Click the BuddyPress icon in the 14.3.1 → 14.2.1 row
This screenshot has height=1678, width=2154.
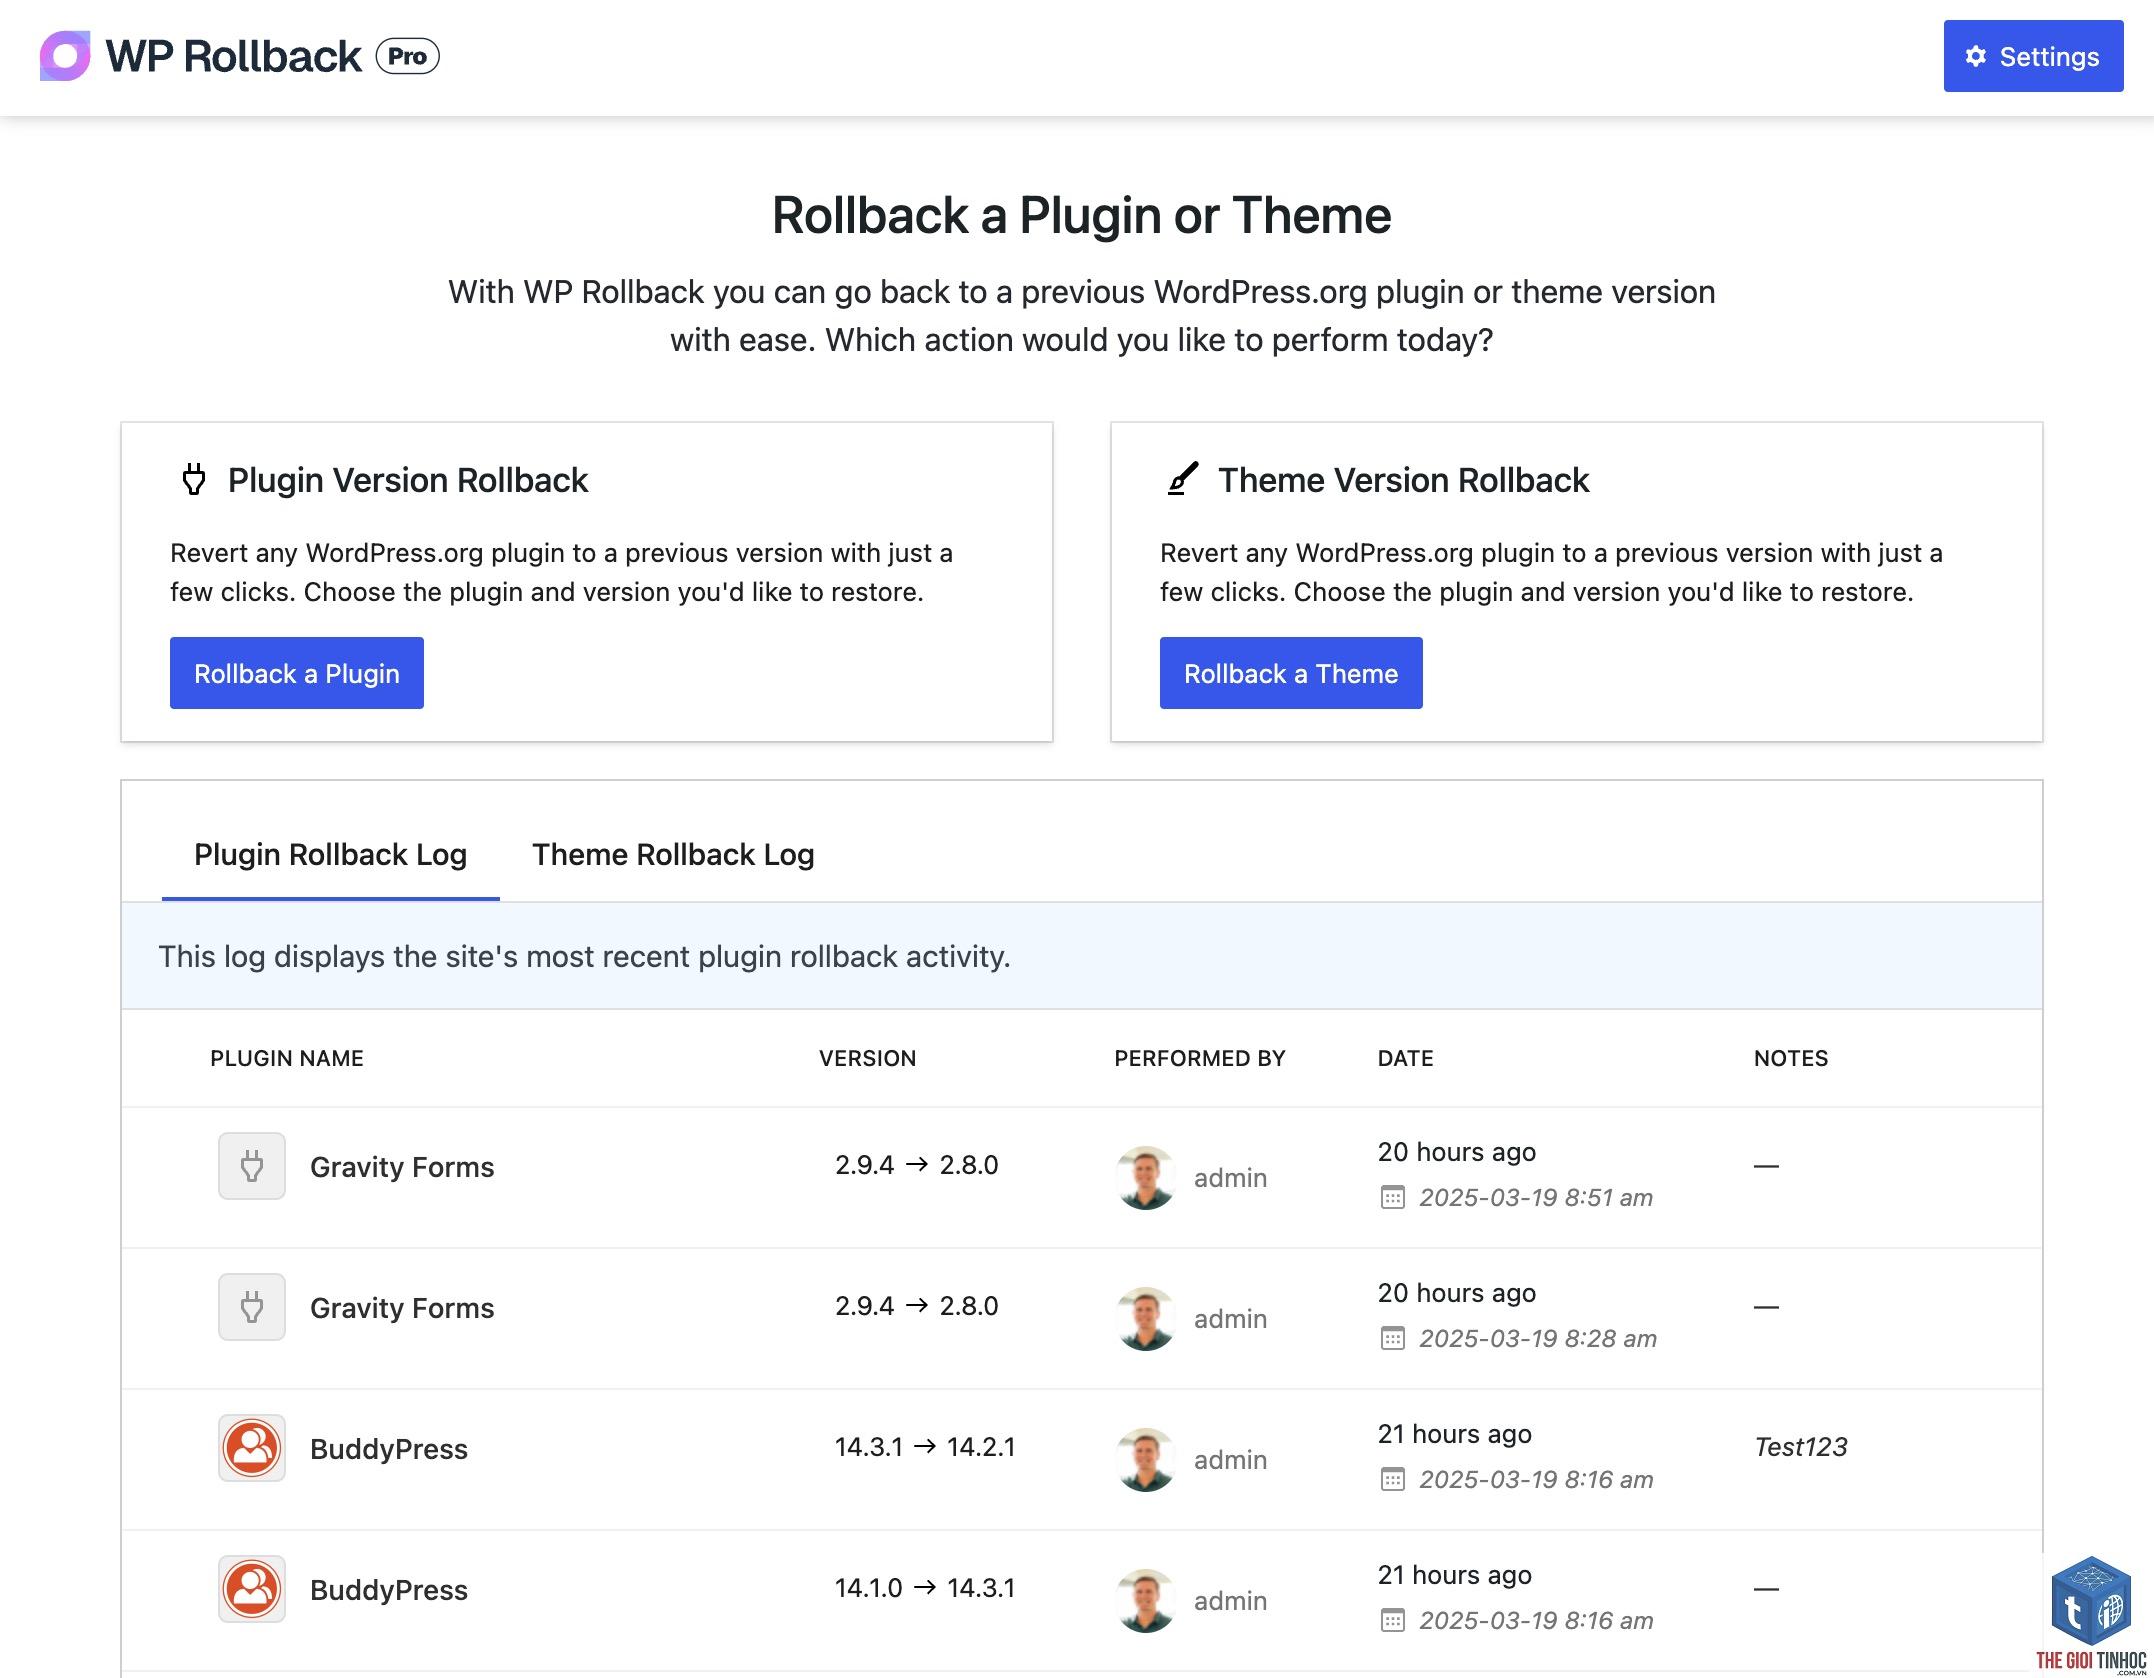coord(252,1448)
